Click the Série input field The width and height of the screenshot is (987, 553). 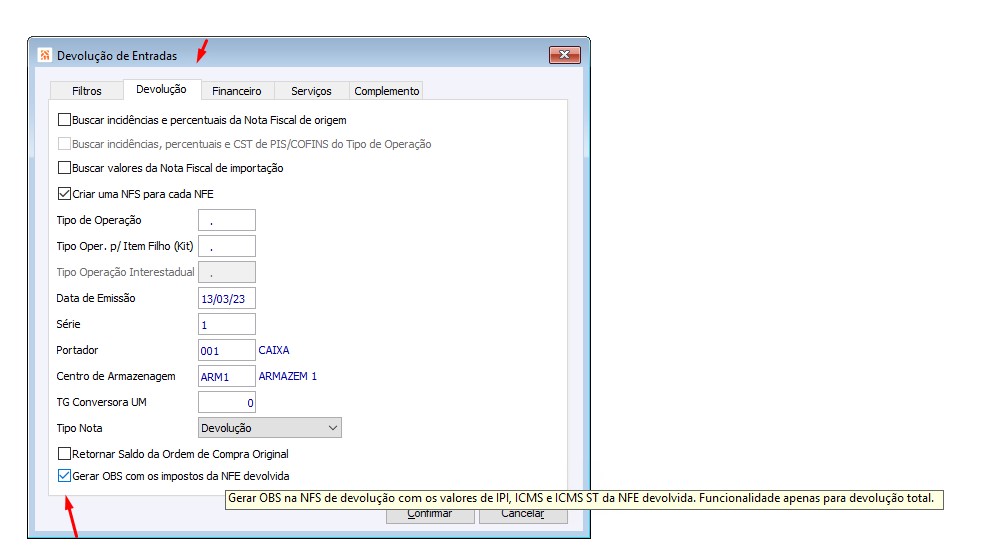227,324
